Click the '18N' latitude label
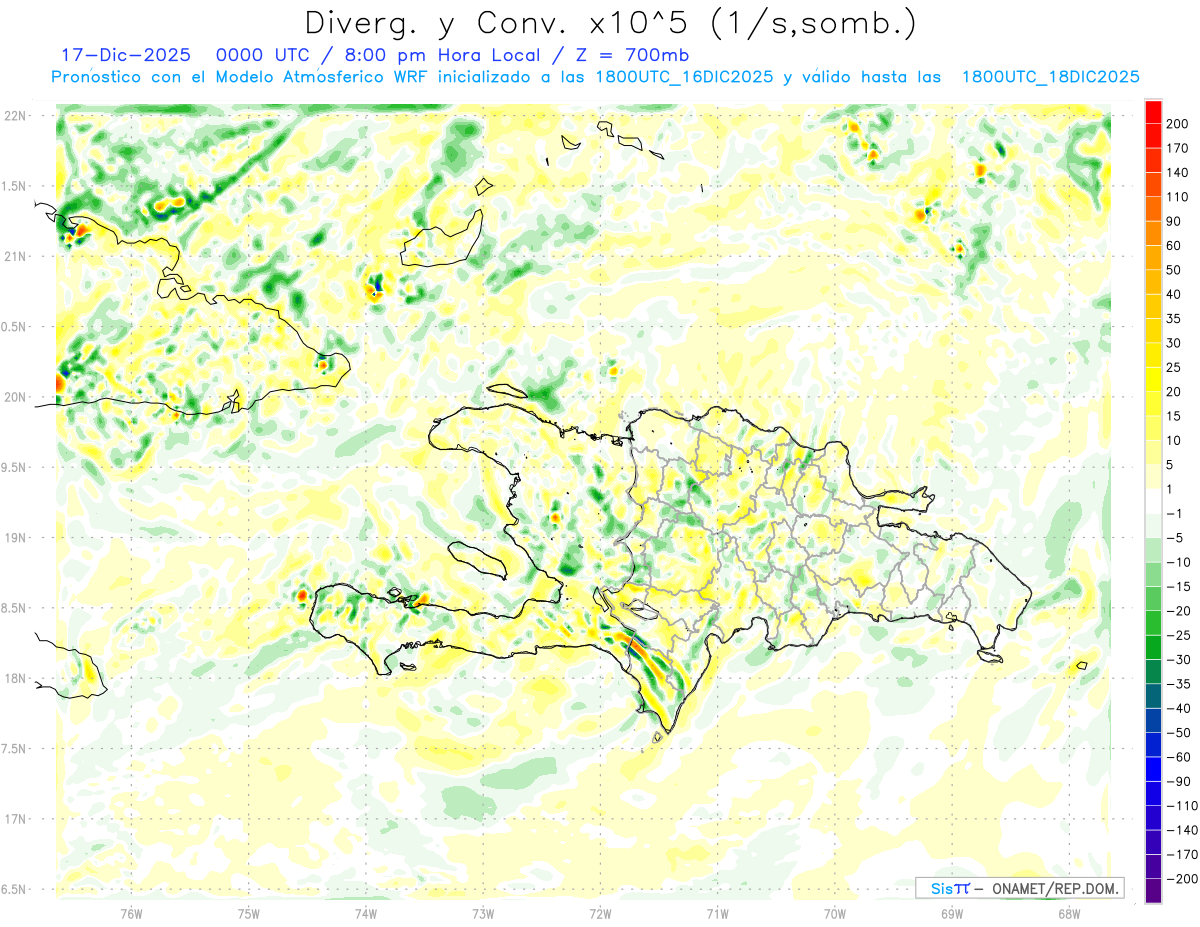Viewport: 1200px width, 927px height. pos(15,678)
